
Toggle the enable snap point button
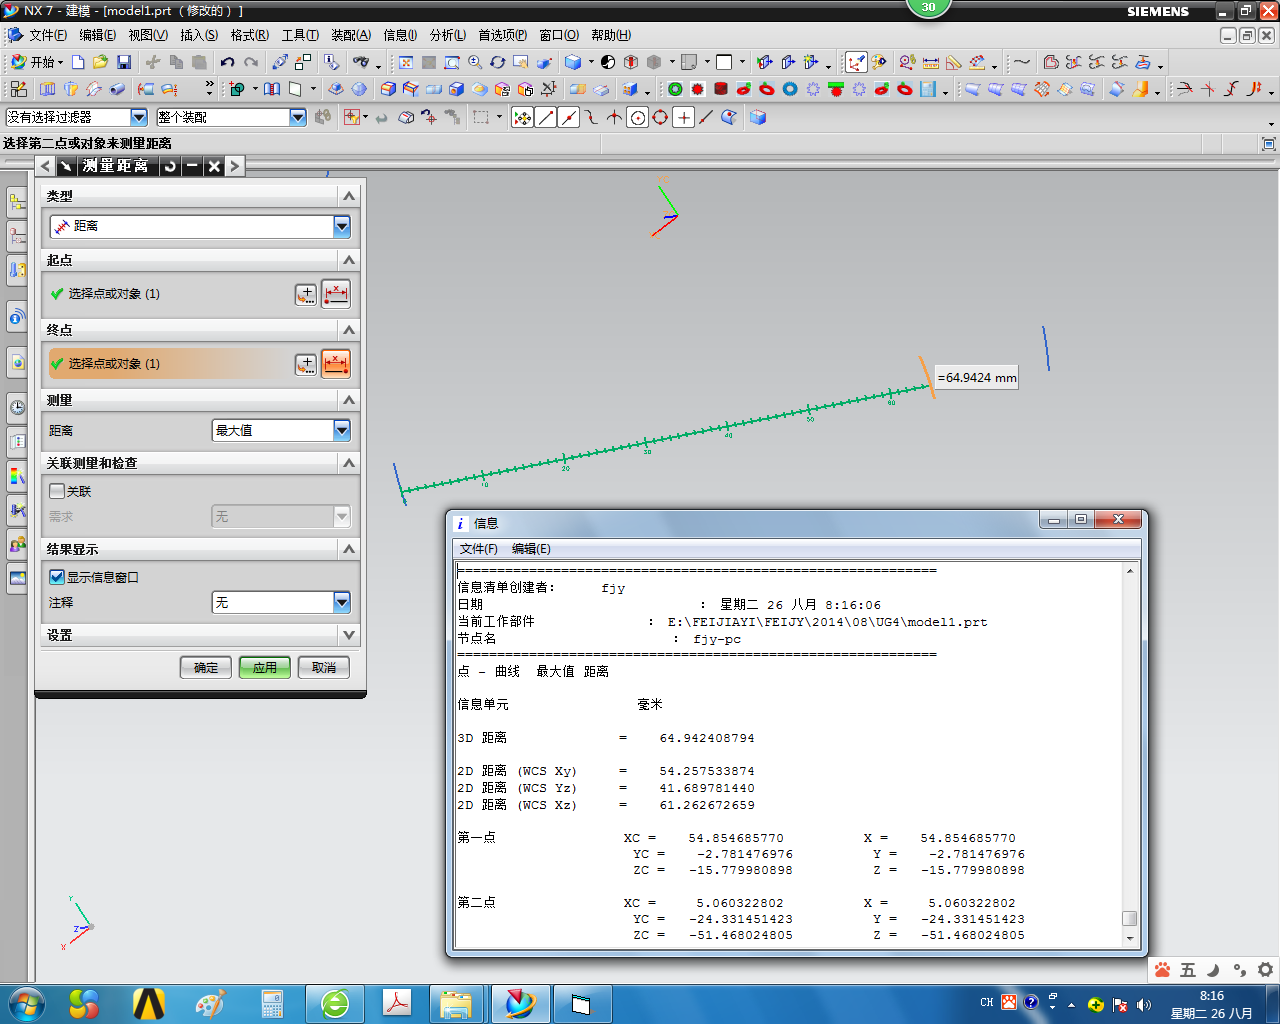(522, 117)
